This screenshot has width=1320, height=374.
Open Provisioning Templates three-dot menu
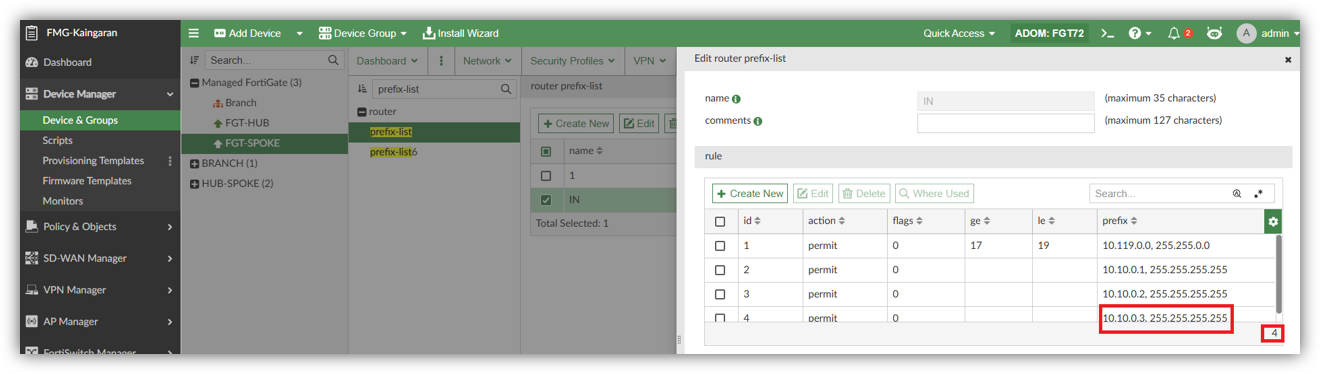tap(170, 161)
